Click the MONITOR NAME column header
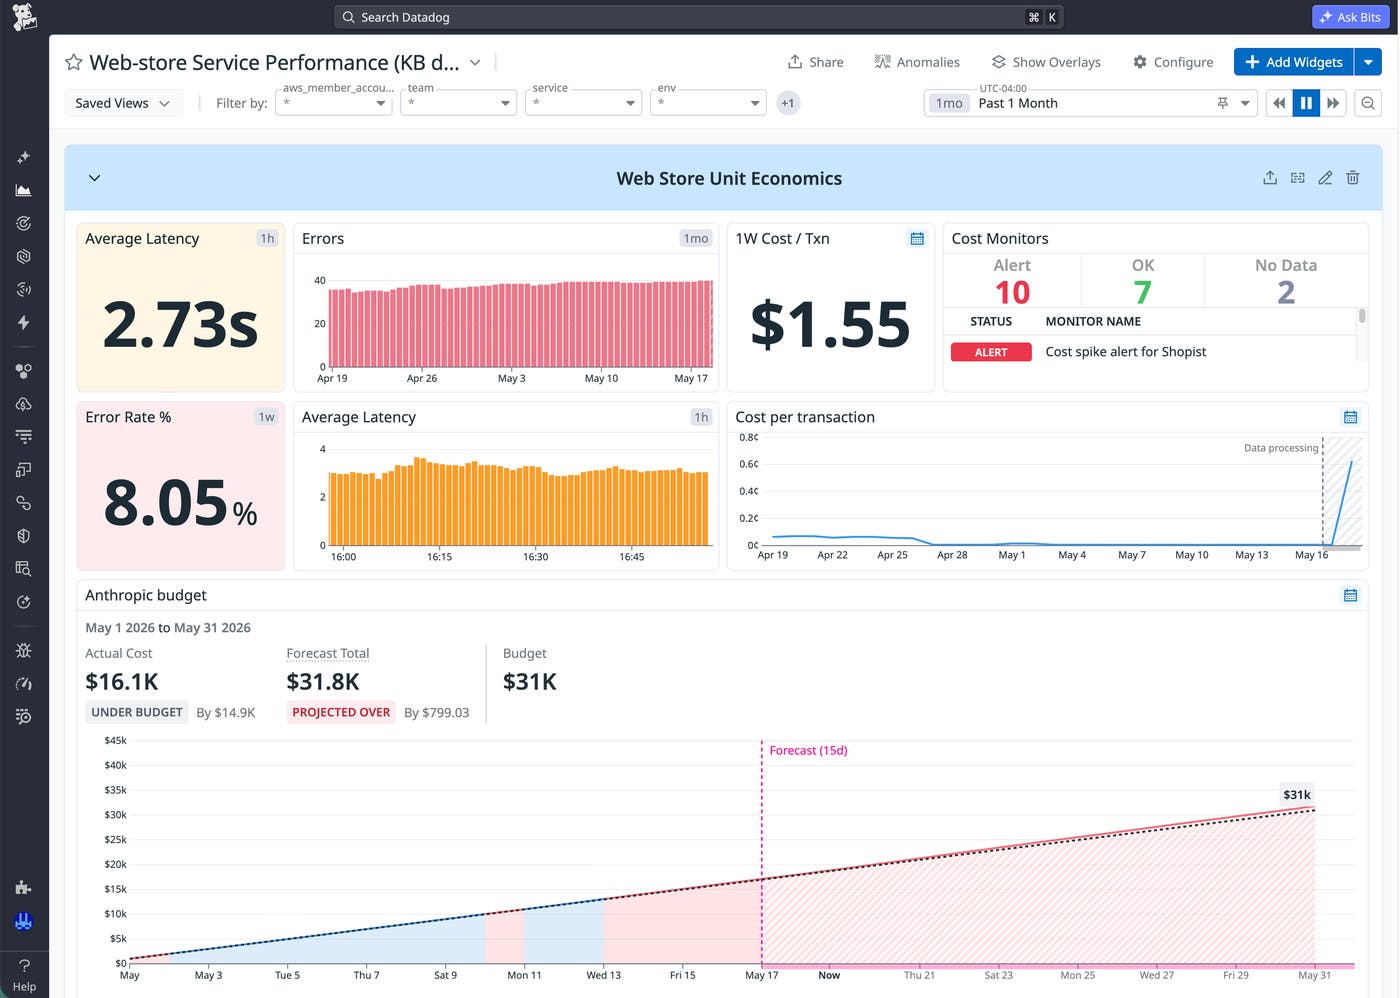Image resolution: width=1400 pixels, height=998 pixels. point(1093,321)
